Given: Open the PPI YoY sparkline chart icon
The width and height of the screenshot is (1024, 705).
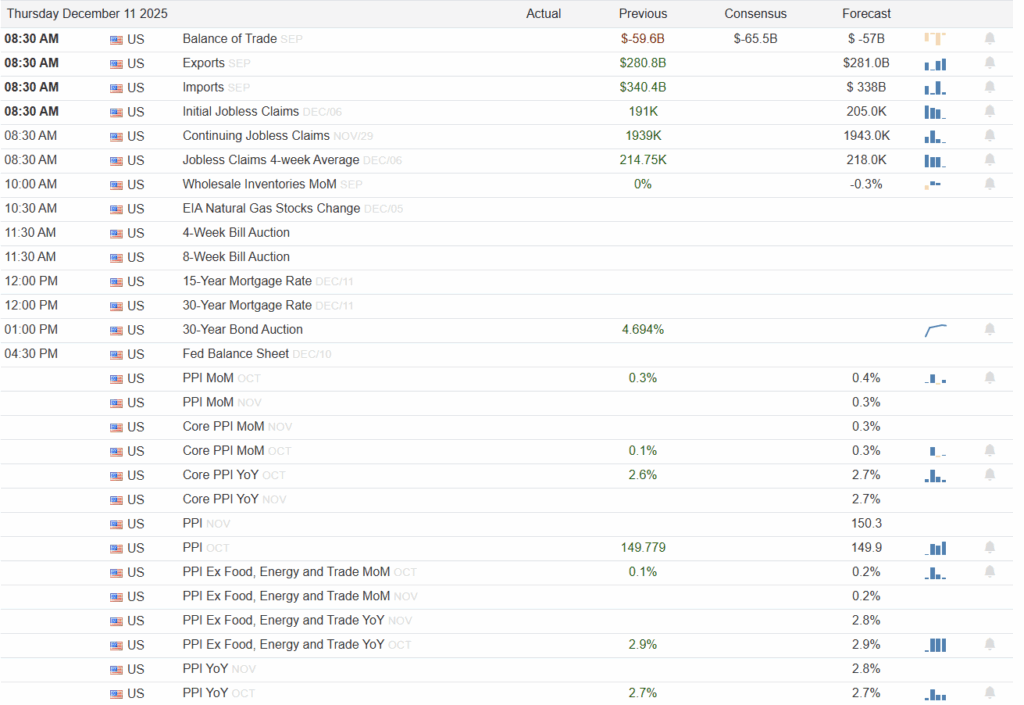Looking at the screenshot, I should coord(935,692).
